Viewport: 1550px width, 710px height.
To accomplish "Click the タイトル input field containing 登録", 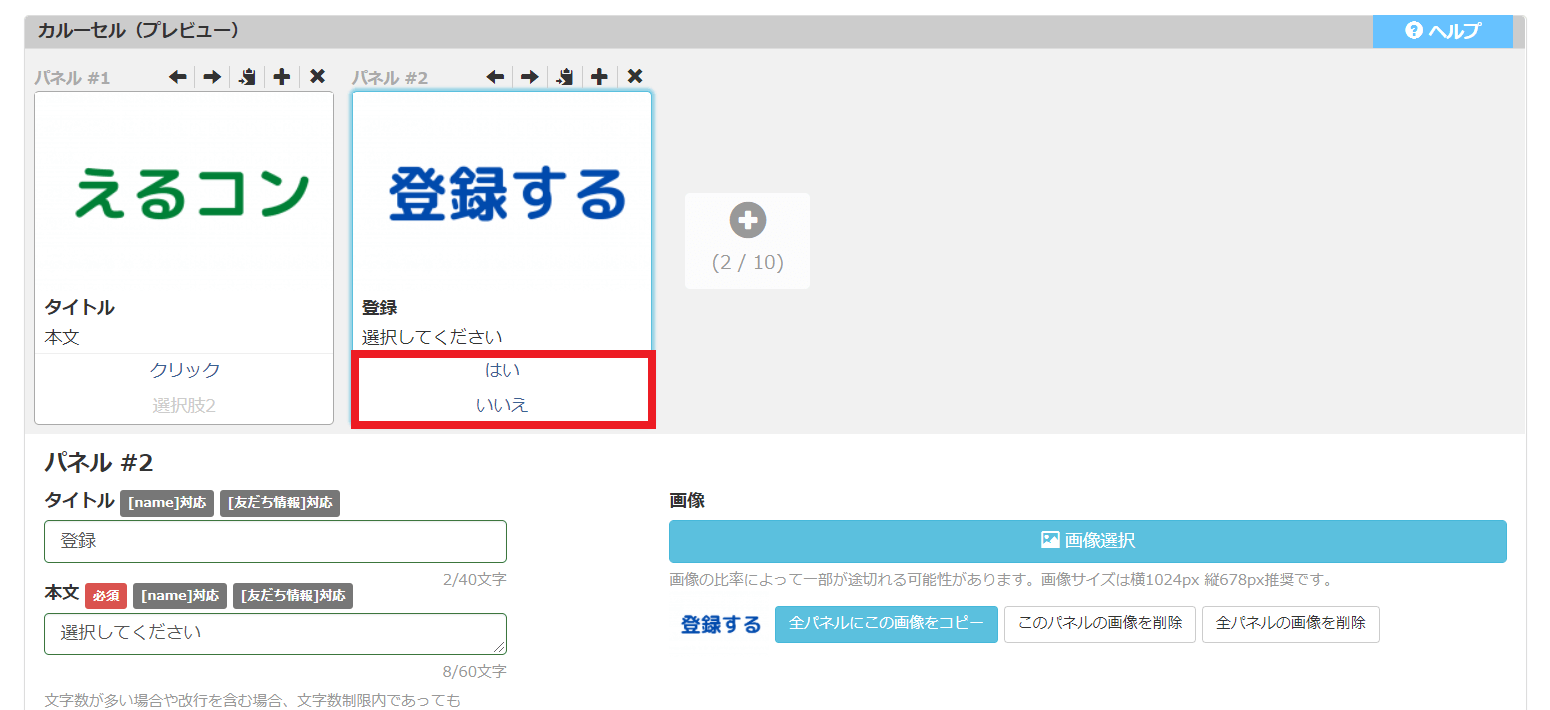I will point(275,541).
